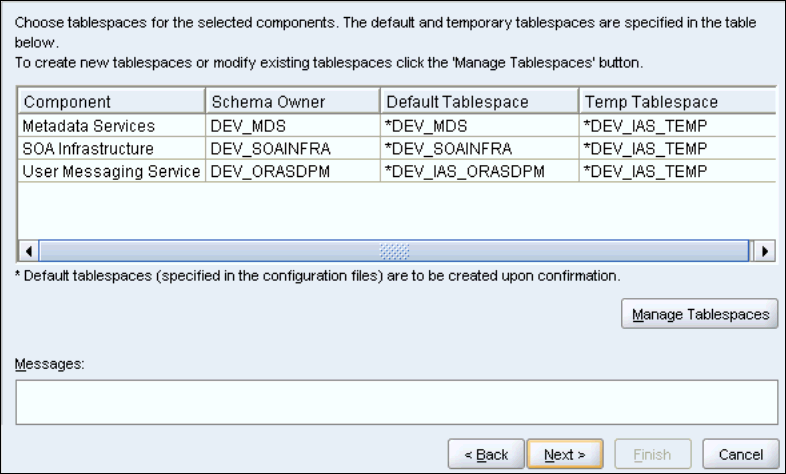
Task: Click the Messages text area
Action: pos(396,401)
